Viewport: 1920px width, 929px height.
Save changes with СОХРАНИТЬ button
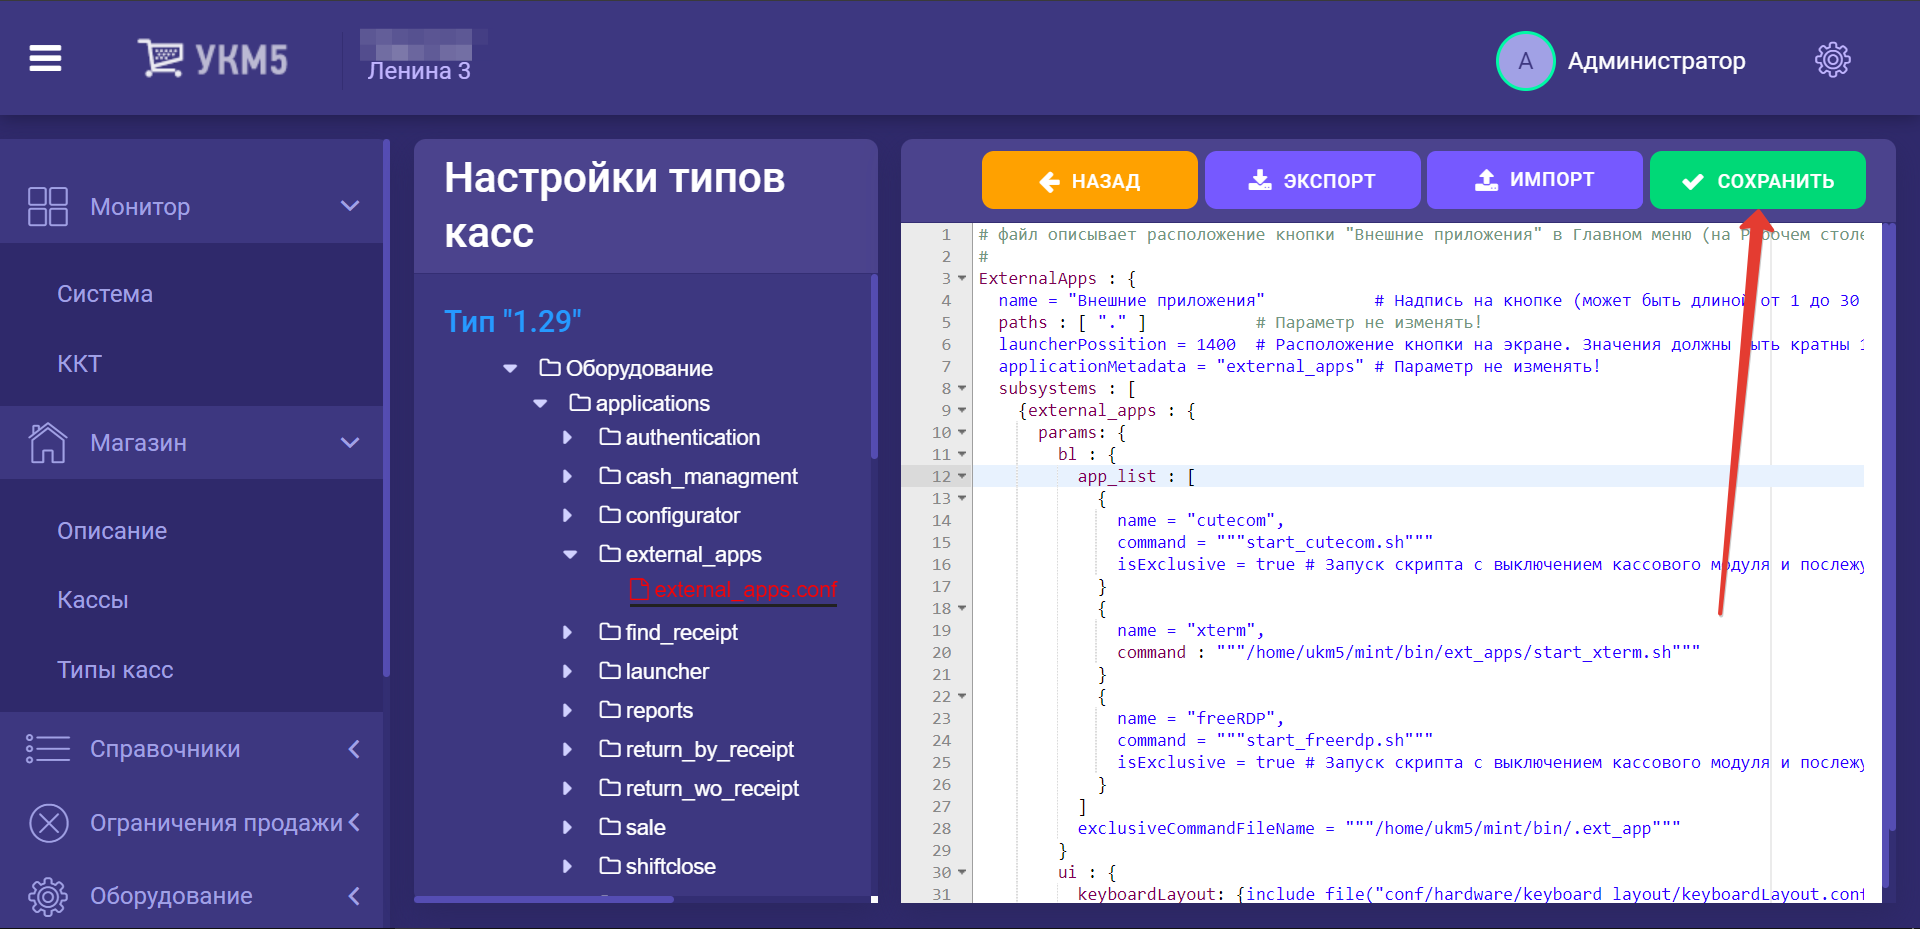(x=1758, y=180)
